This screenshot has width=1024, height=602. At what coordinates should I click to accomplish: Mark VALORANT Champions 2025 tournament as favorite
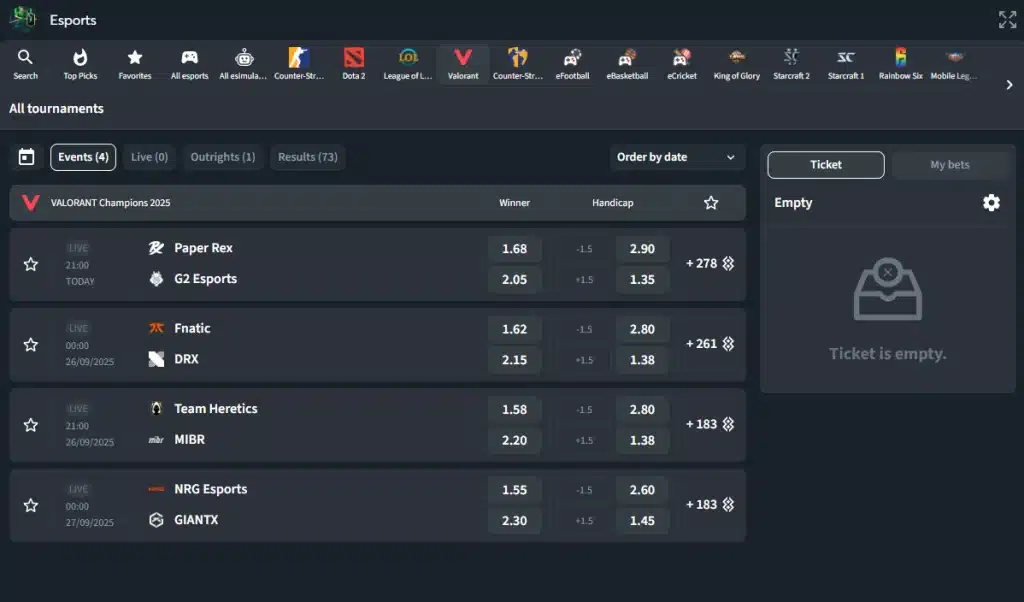[711, 203]
